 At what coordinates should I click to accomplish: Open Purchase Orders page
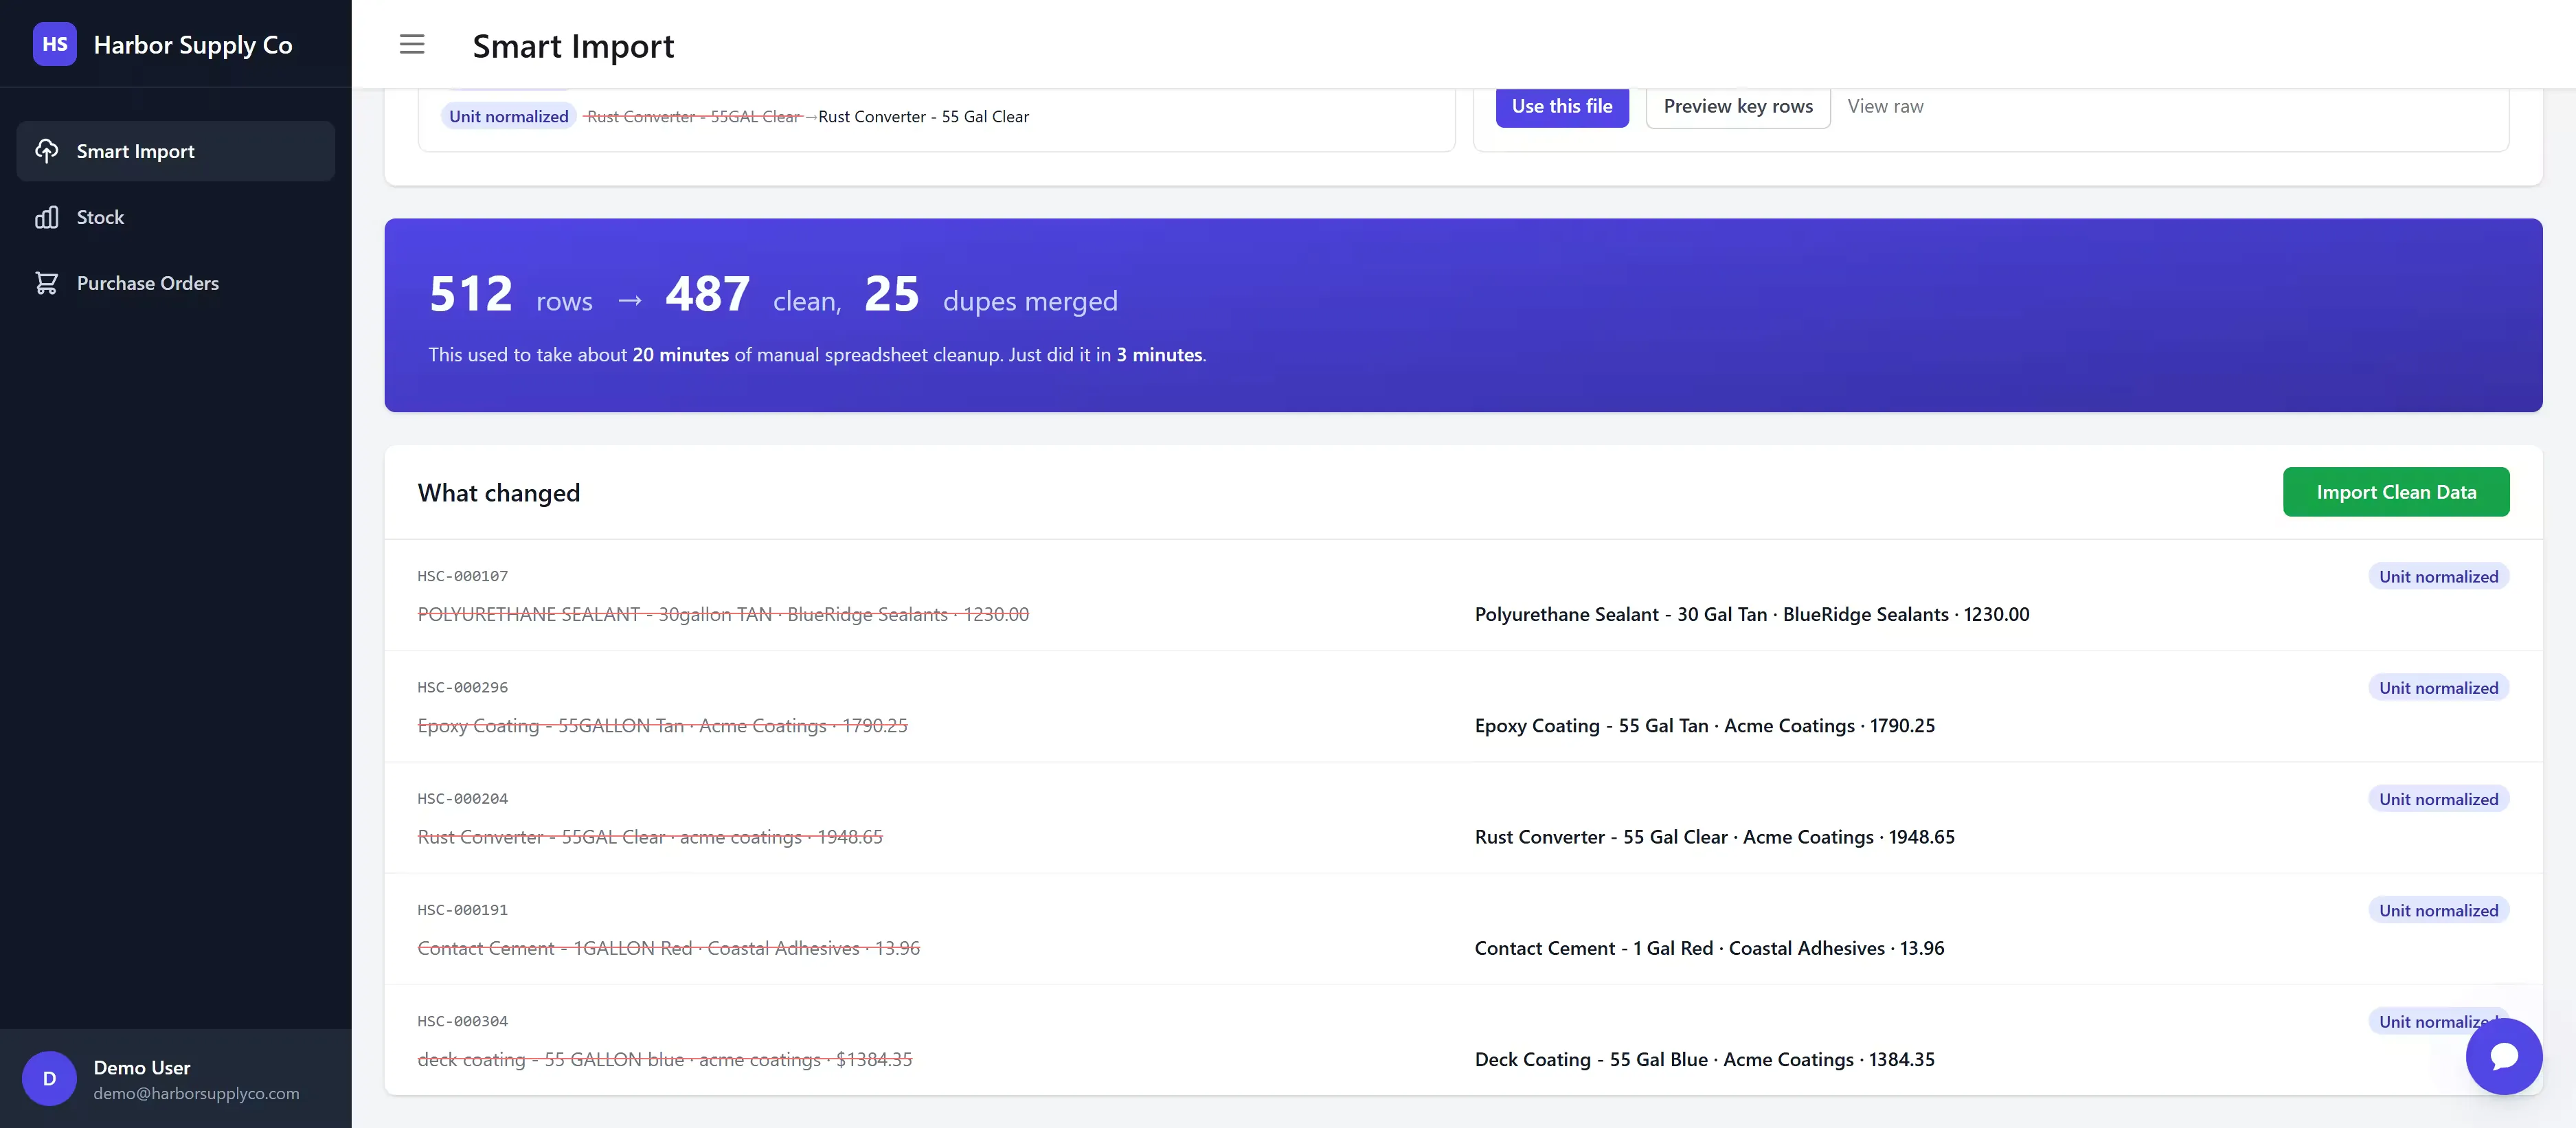coord(176,283)
